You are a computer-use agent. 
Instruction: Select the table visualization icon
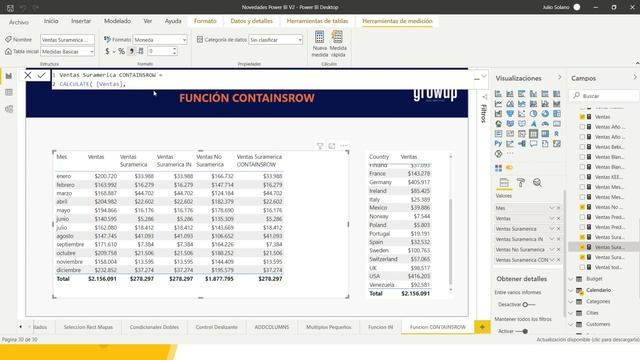click(x=533, y=133)
